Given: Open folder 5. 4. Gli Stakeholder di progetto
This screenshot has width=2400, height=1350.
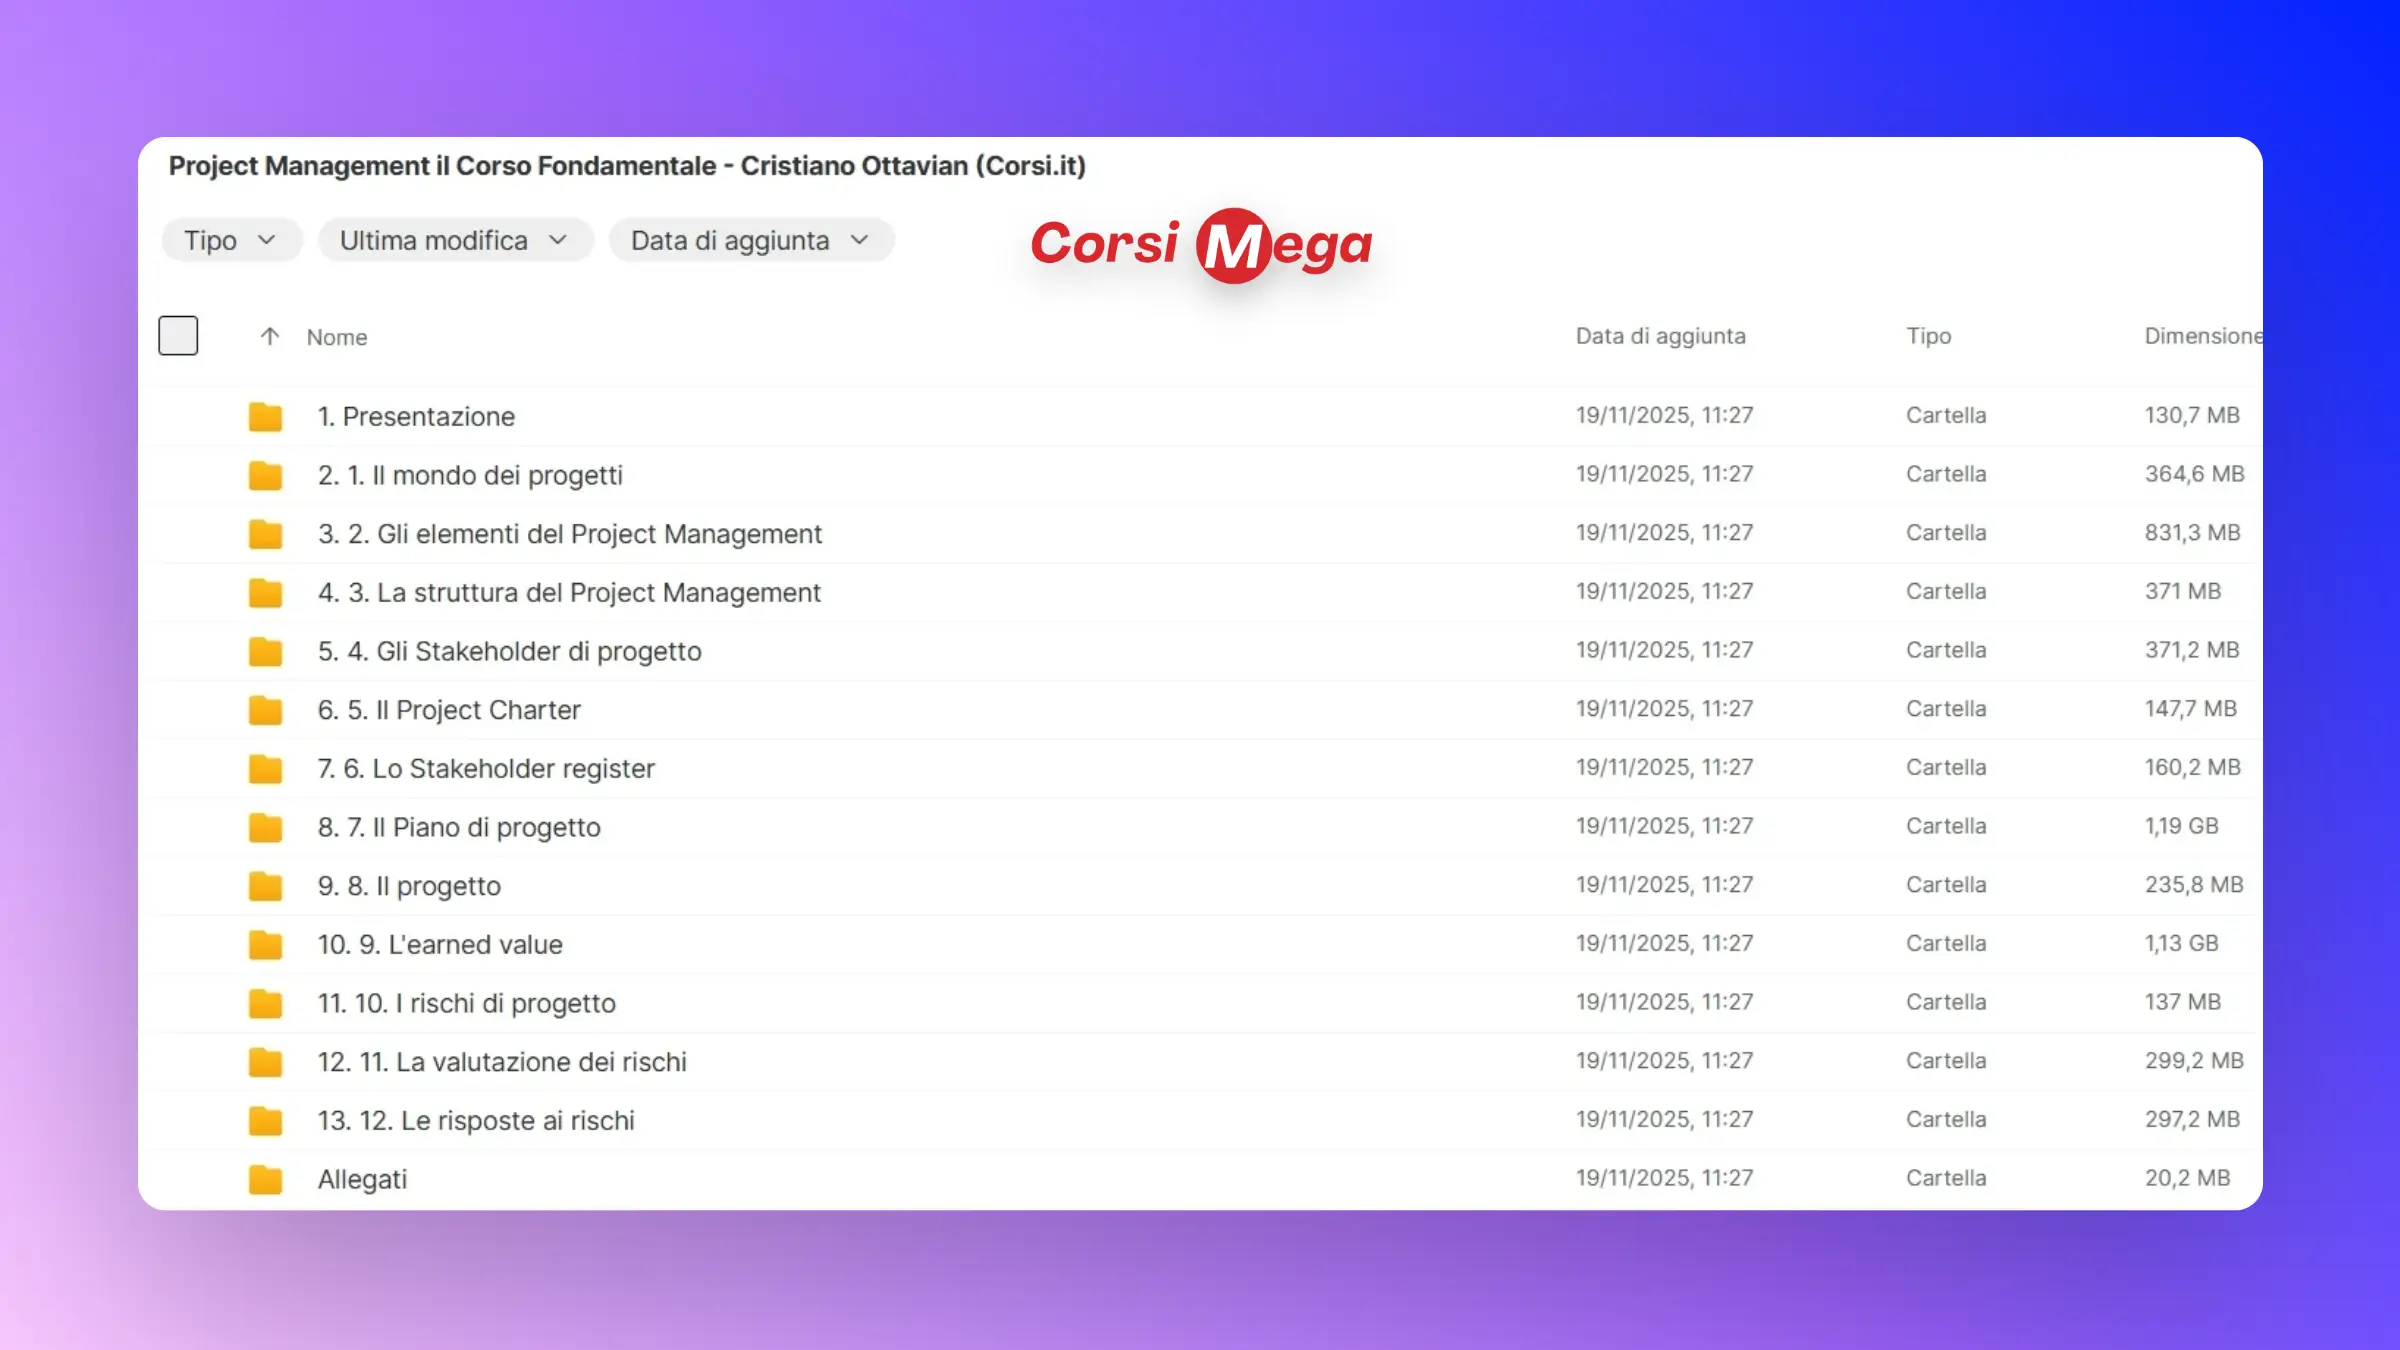Looking at the screenshot, I should point(510,651).
